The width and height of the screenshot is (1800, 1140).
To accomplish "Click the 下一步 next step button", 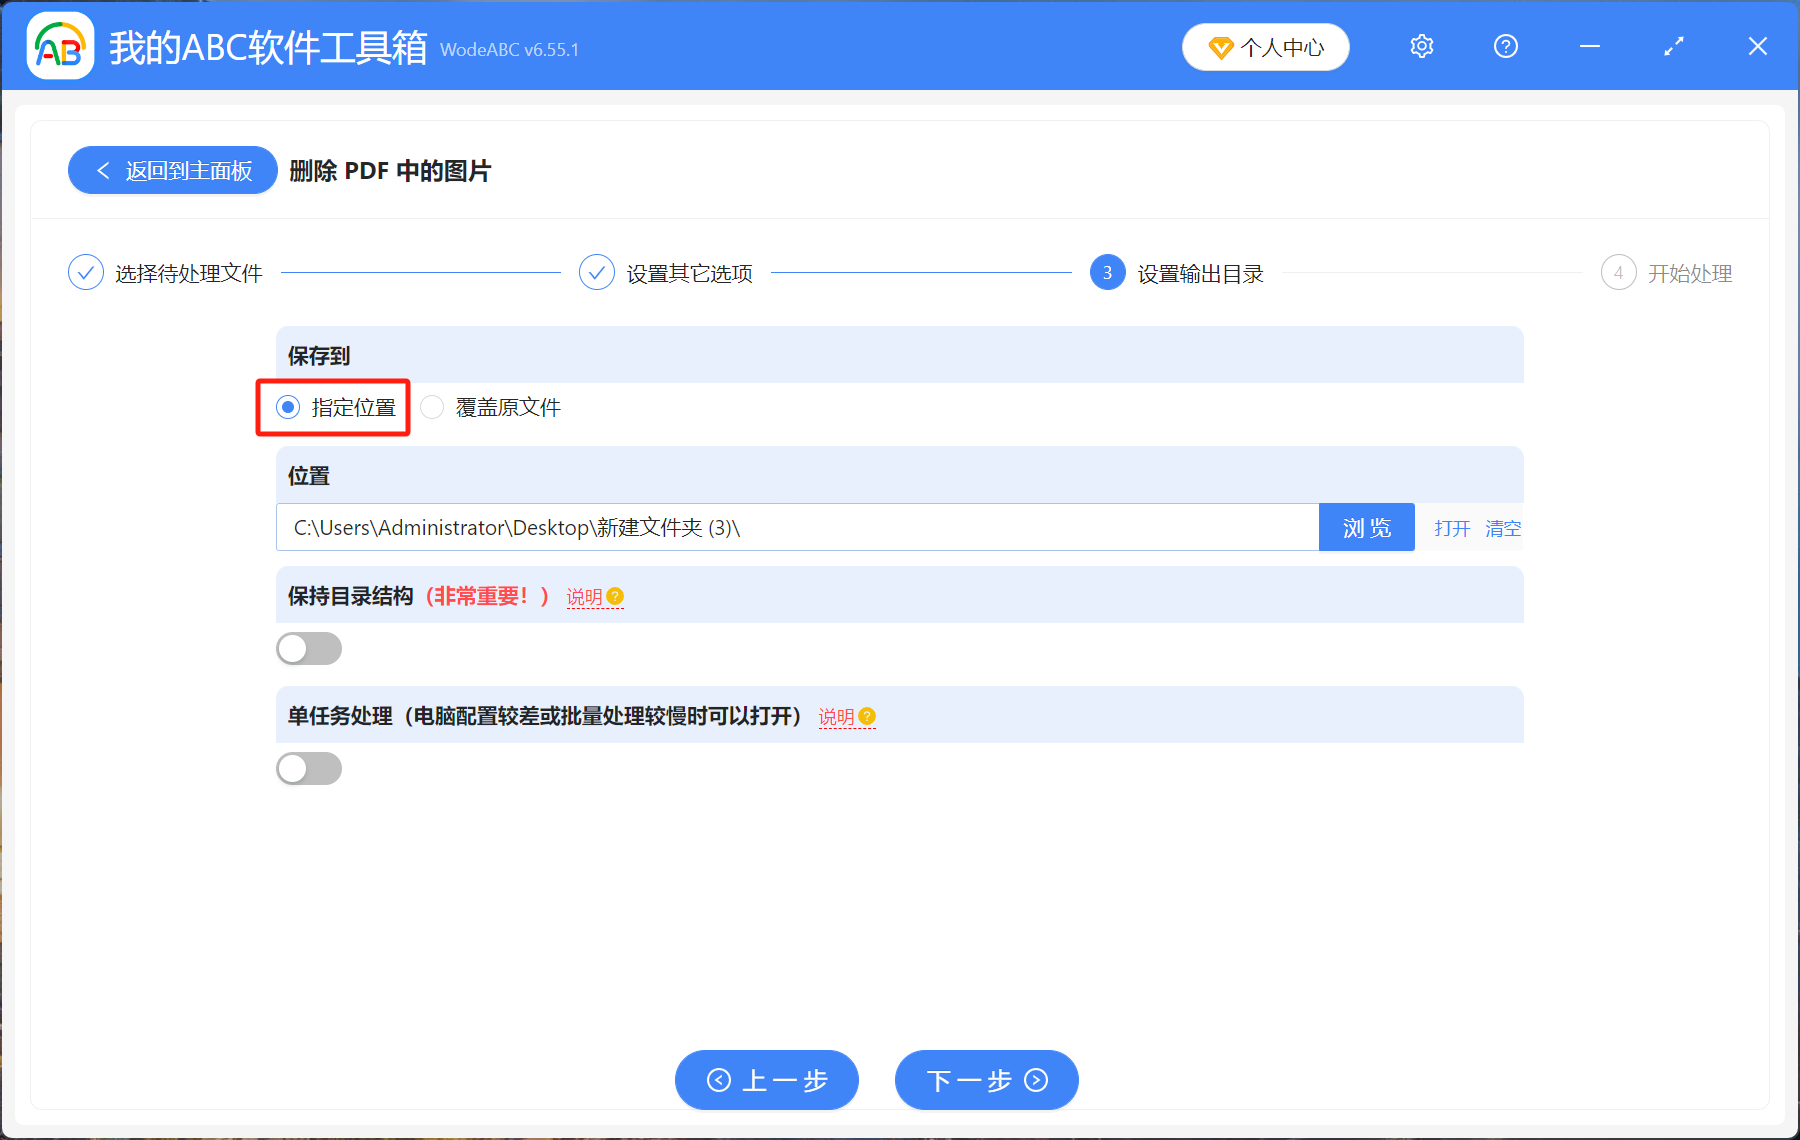I will pos(985,1080).
